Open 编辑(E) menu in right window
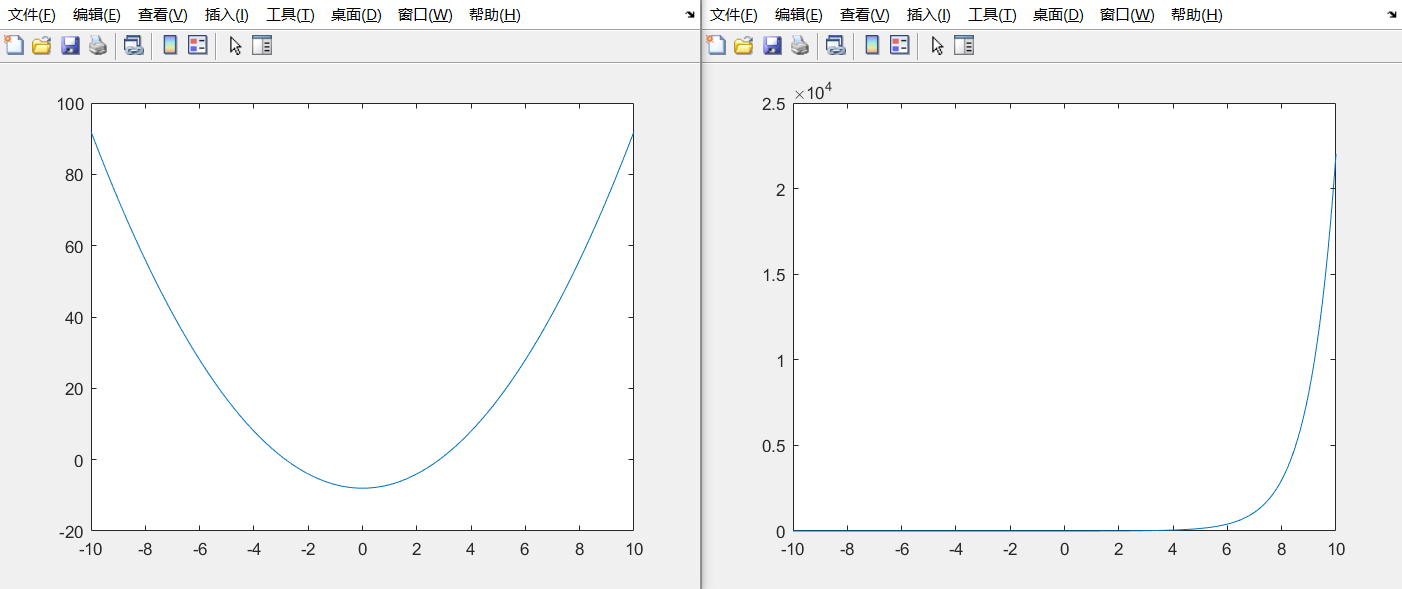 click(799, 15)
